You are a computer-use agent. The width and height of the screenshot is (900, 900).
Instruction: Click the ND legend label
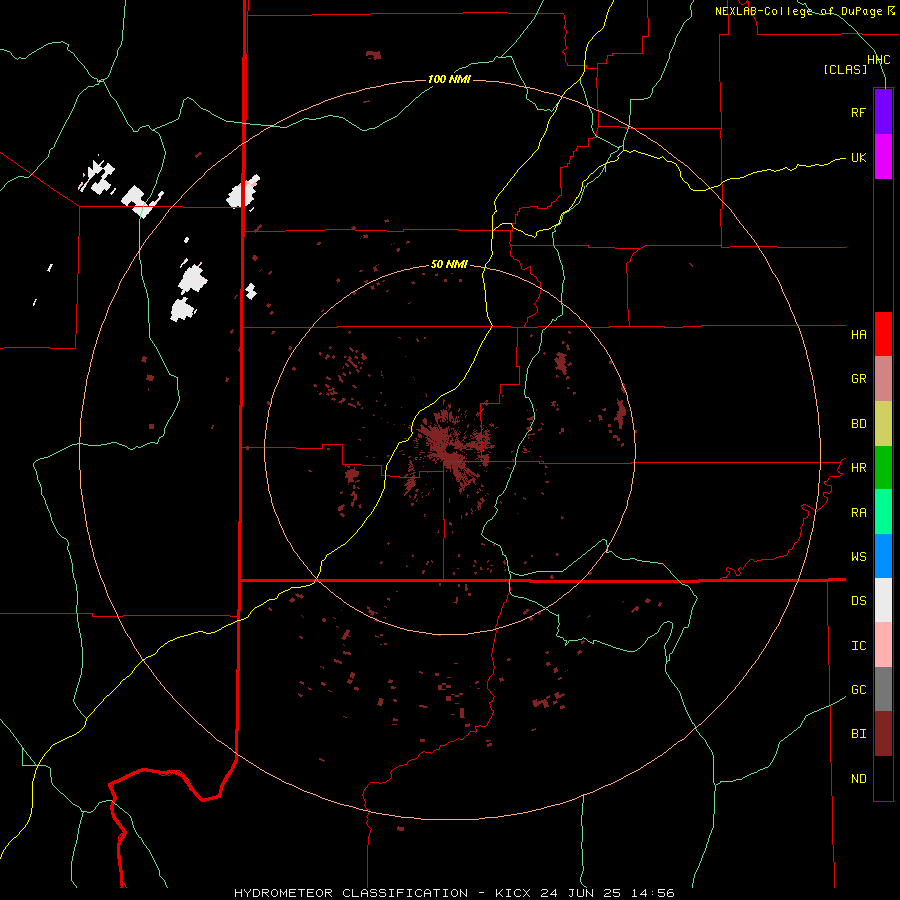(x=859, y=778)
